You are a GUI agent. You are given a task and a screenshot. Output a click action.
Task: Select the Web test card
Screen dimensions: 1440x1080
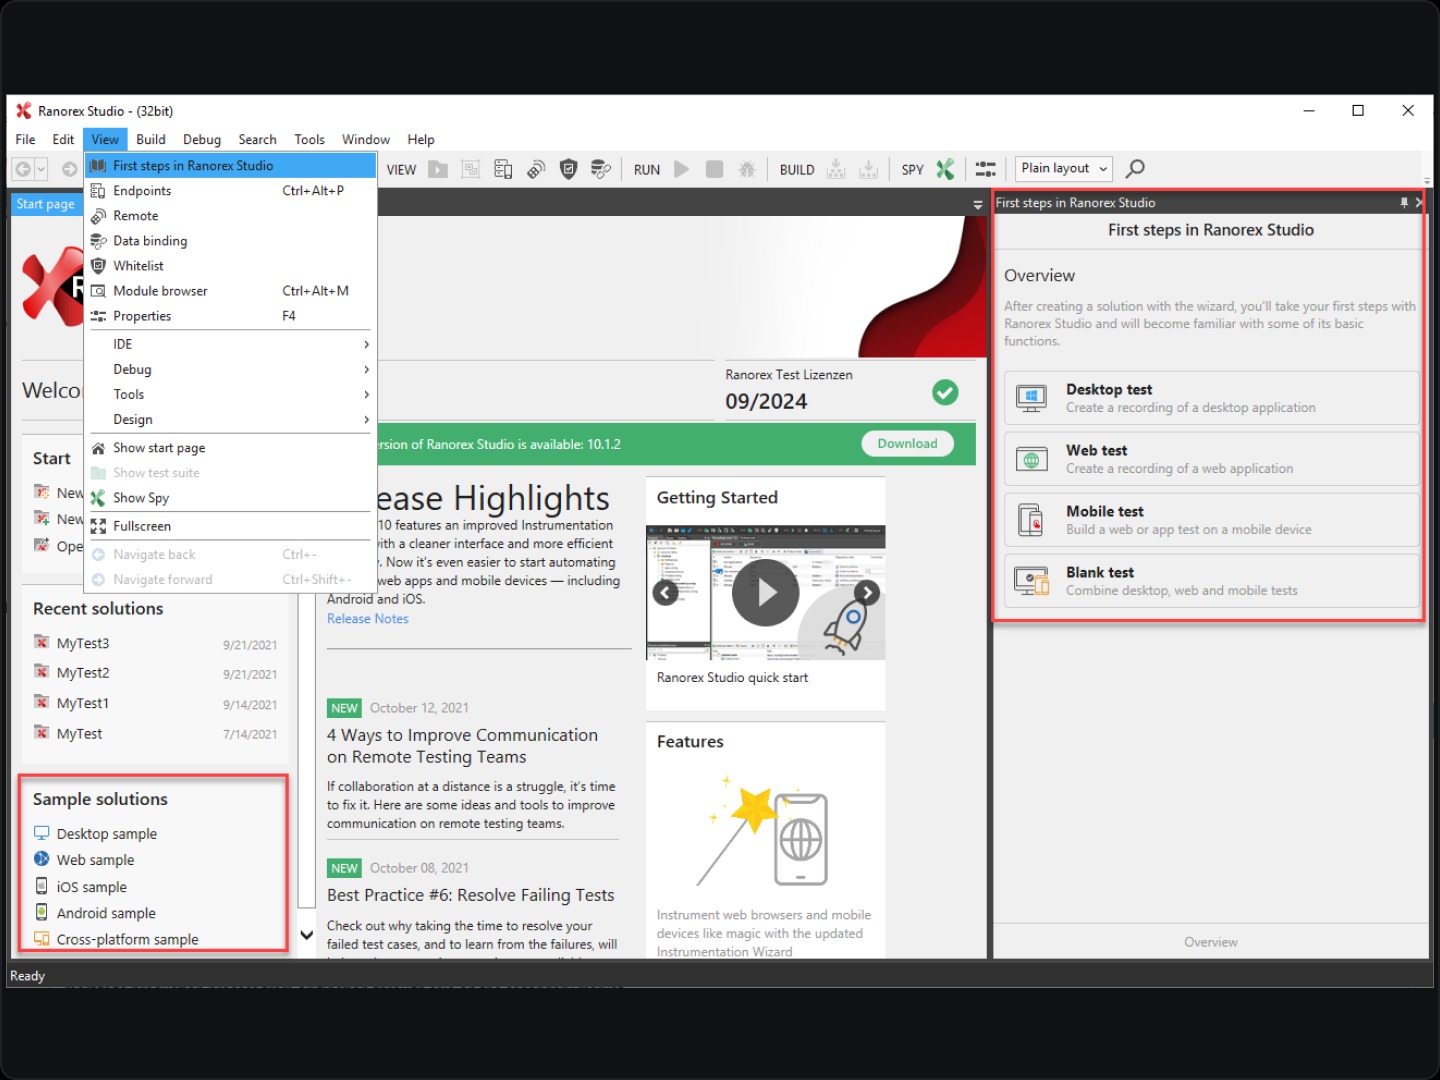(x=1211, y=459)
